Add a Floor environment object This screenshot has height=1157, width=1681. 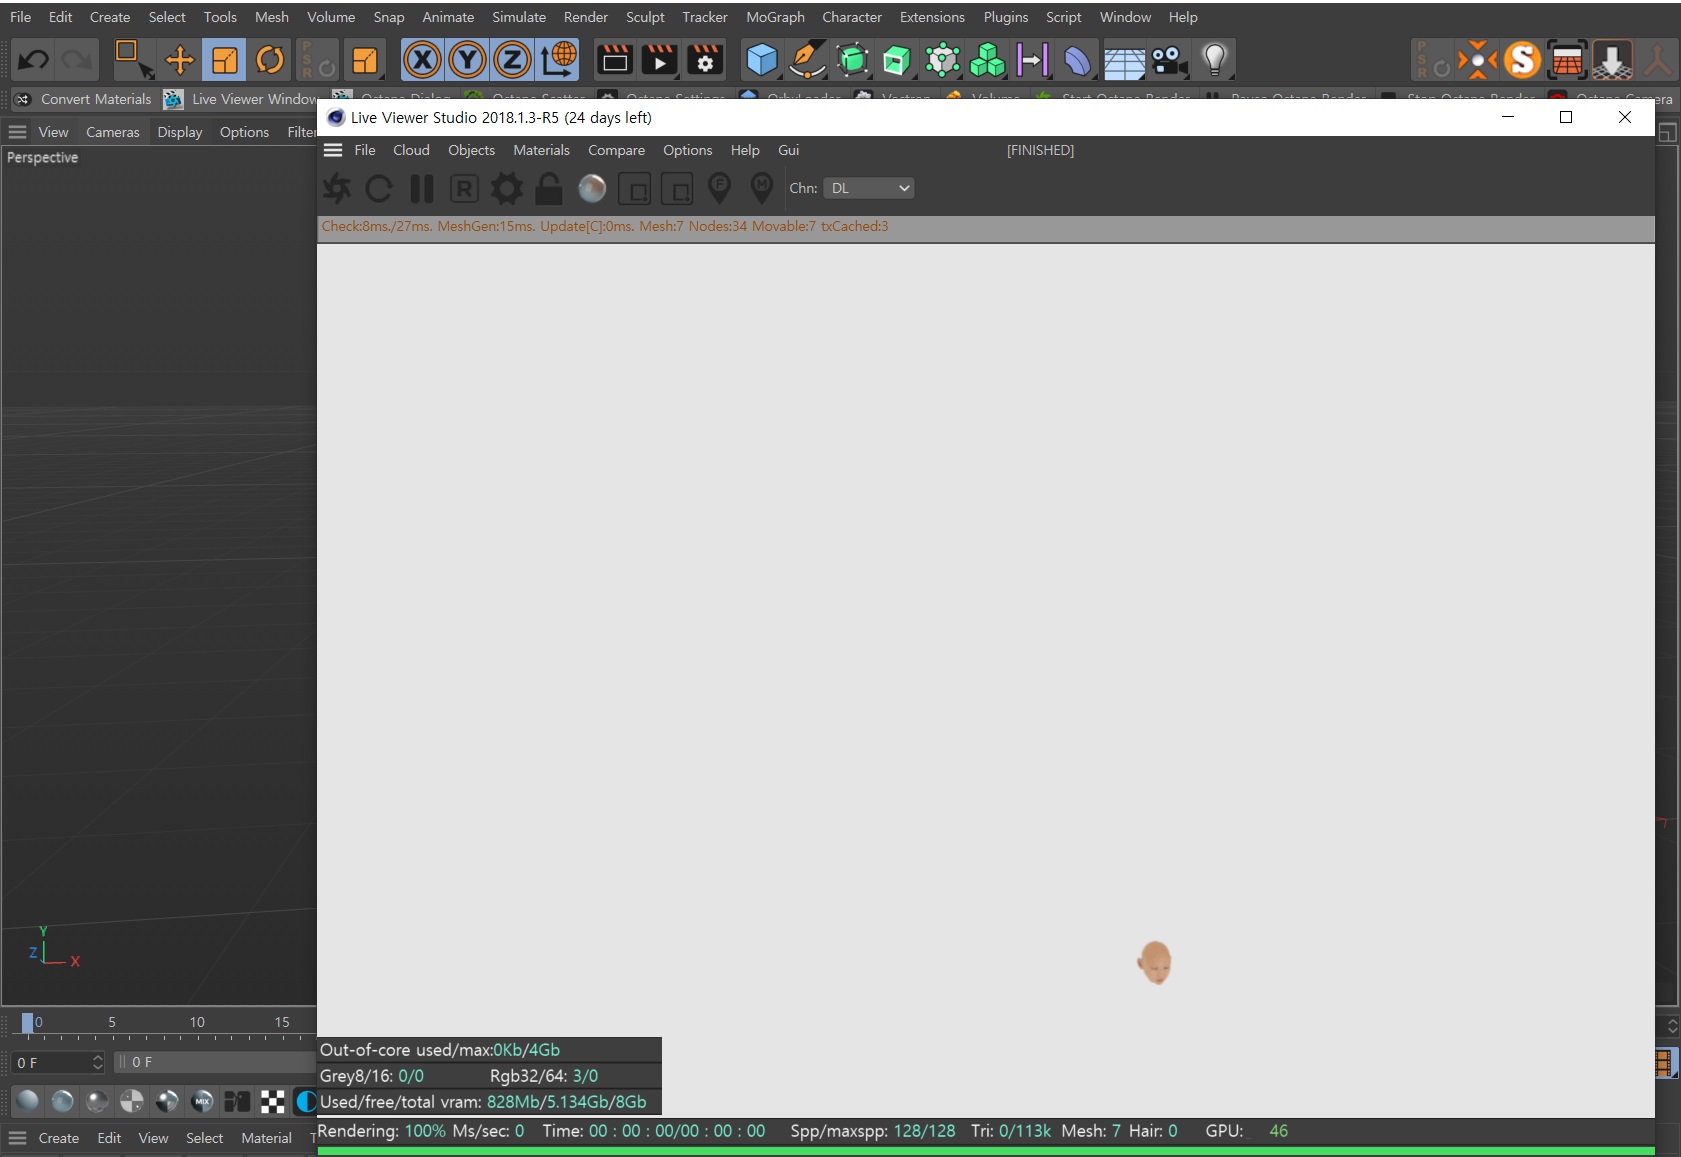tap(1124, 62)
